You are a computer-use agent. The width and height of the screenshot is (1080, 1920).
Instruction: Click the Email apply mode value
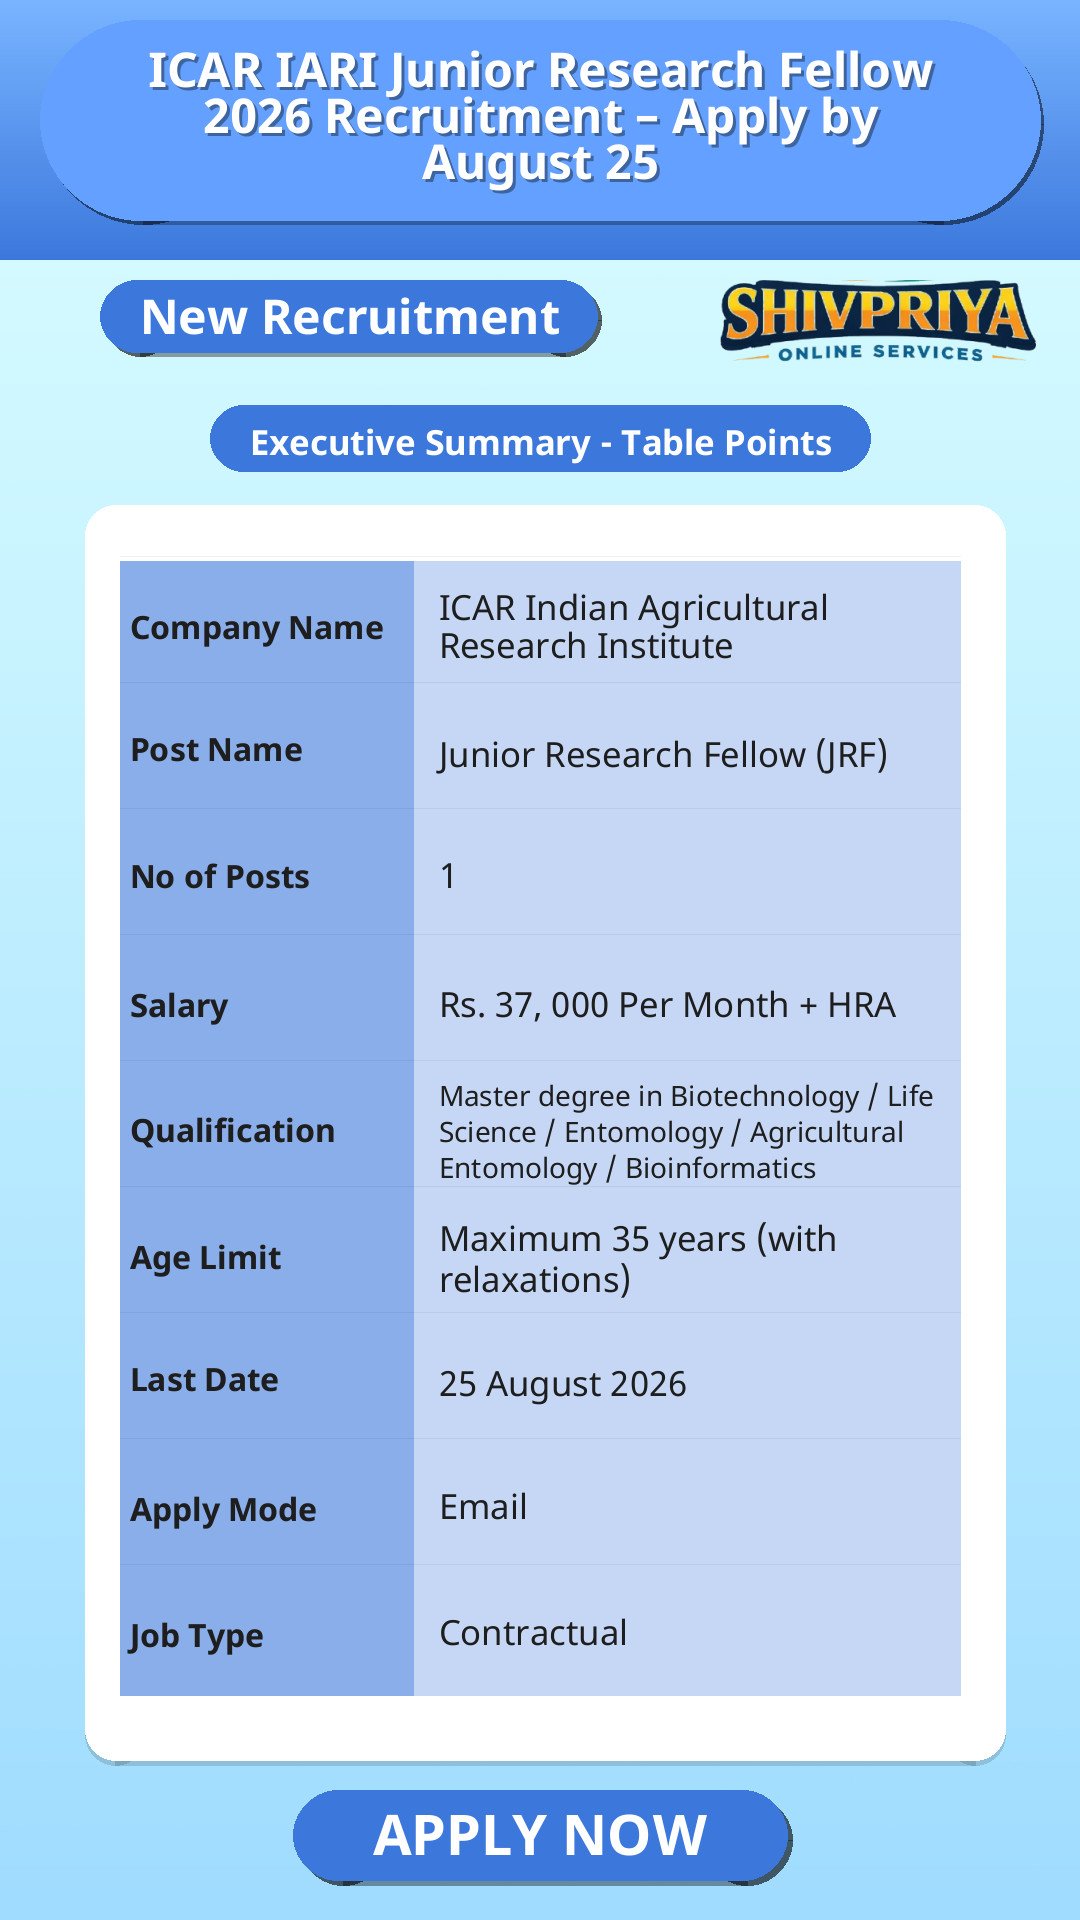pyautogui.click(x=483, y=1507)
